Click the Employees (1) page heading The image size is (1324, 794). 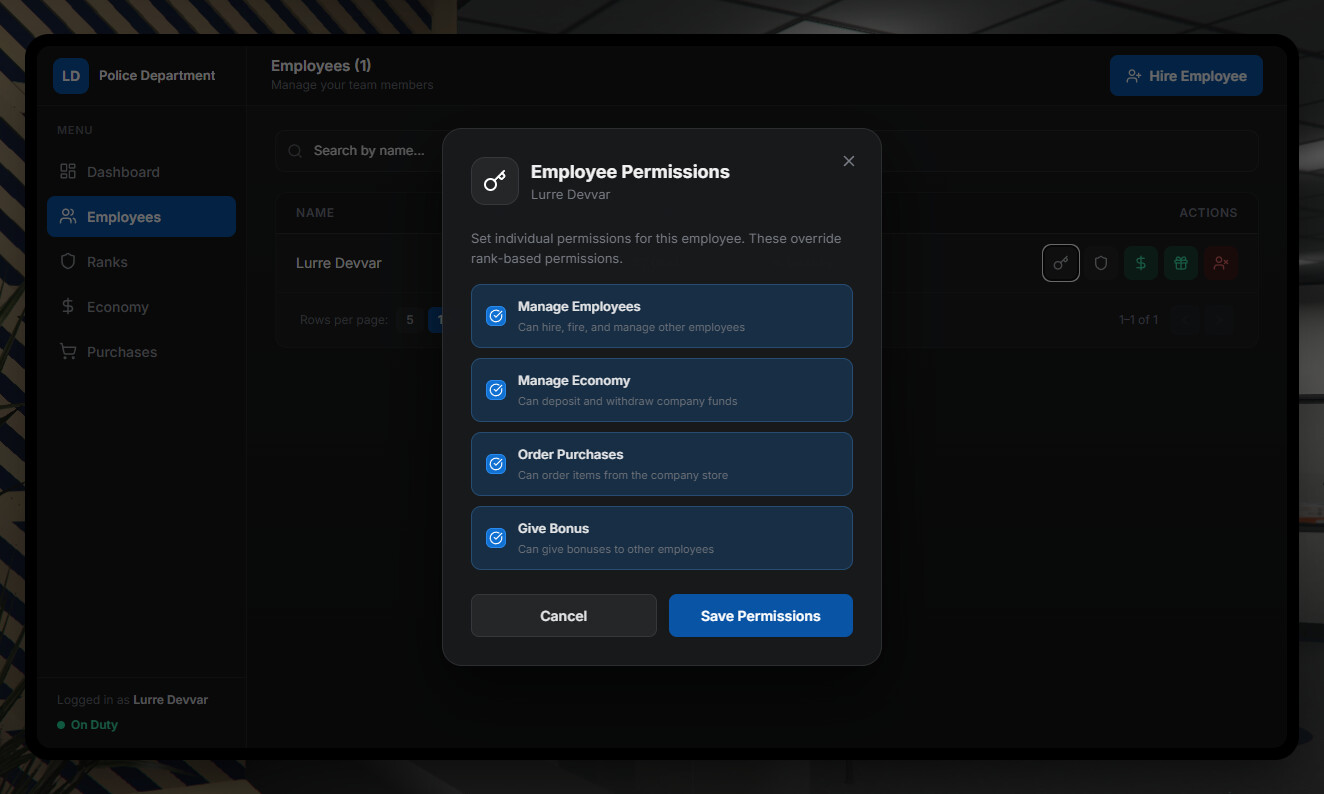coord(321,66)
